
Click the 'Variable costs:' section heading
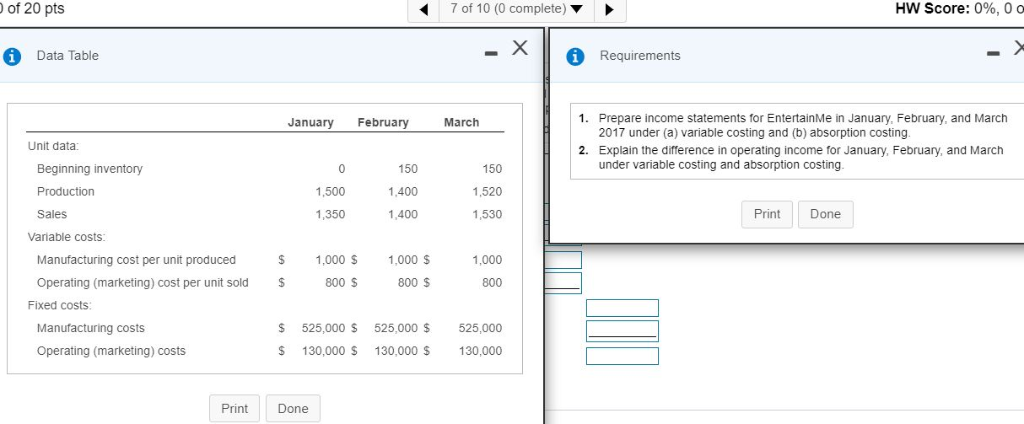click(x=66, y=237)
